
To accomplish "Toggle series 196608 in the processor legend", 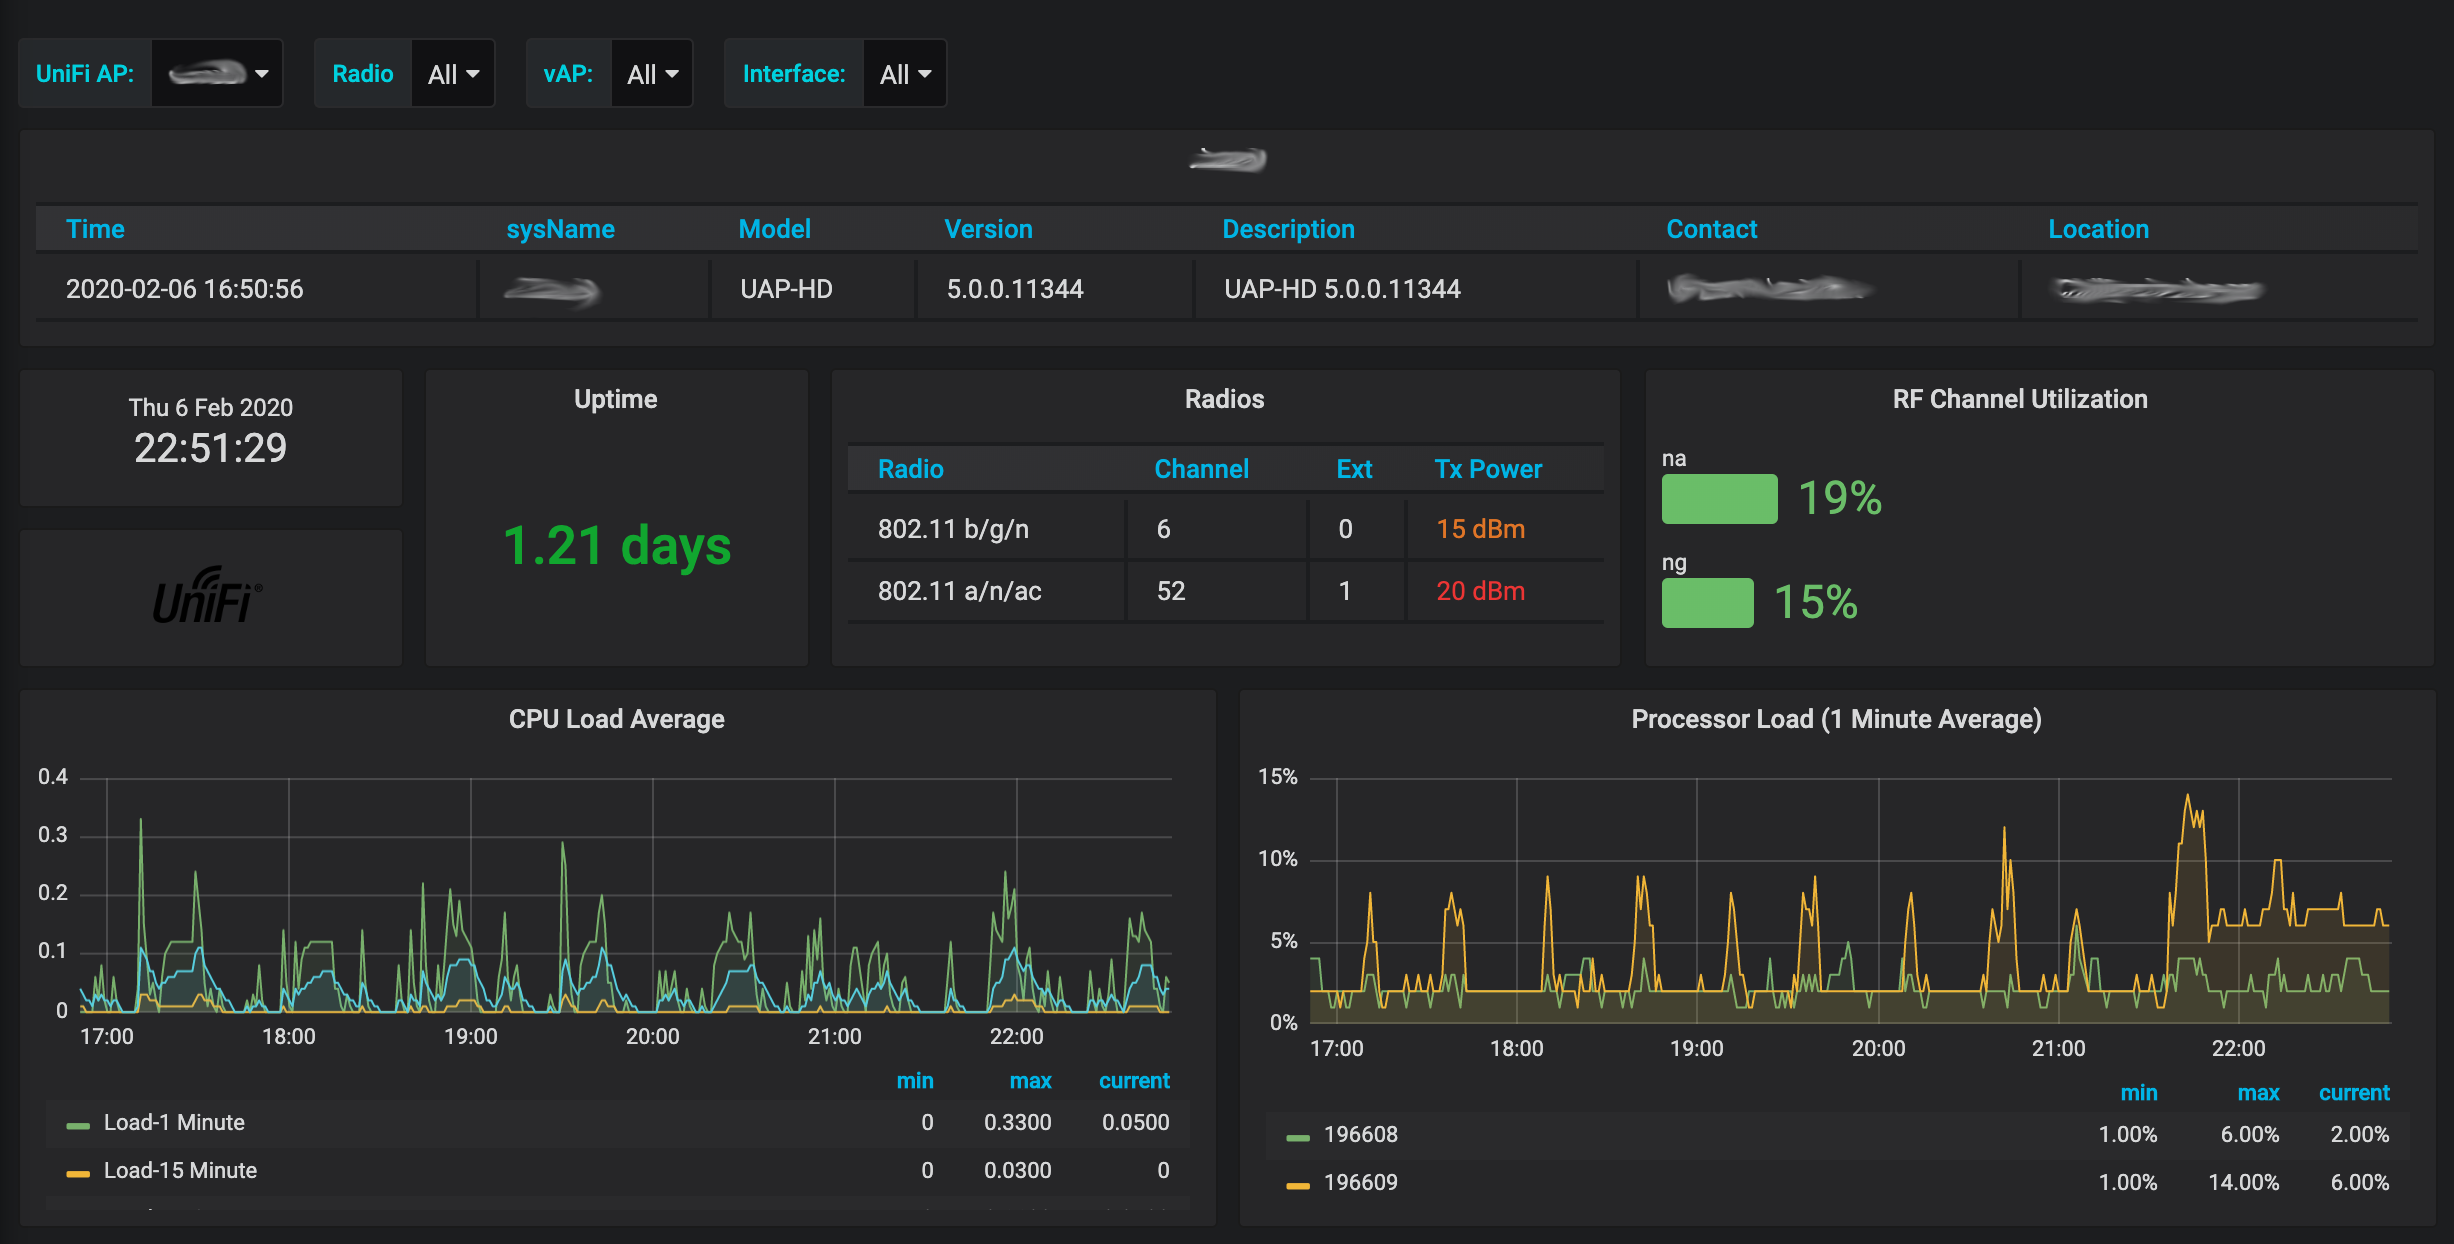I will click(x=1360, y=1135).
